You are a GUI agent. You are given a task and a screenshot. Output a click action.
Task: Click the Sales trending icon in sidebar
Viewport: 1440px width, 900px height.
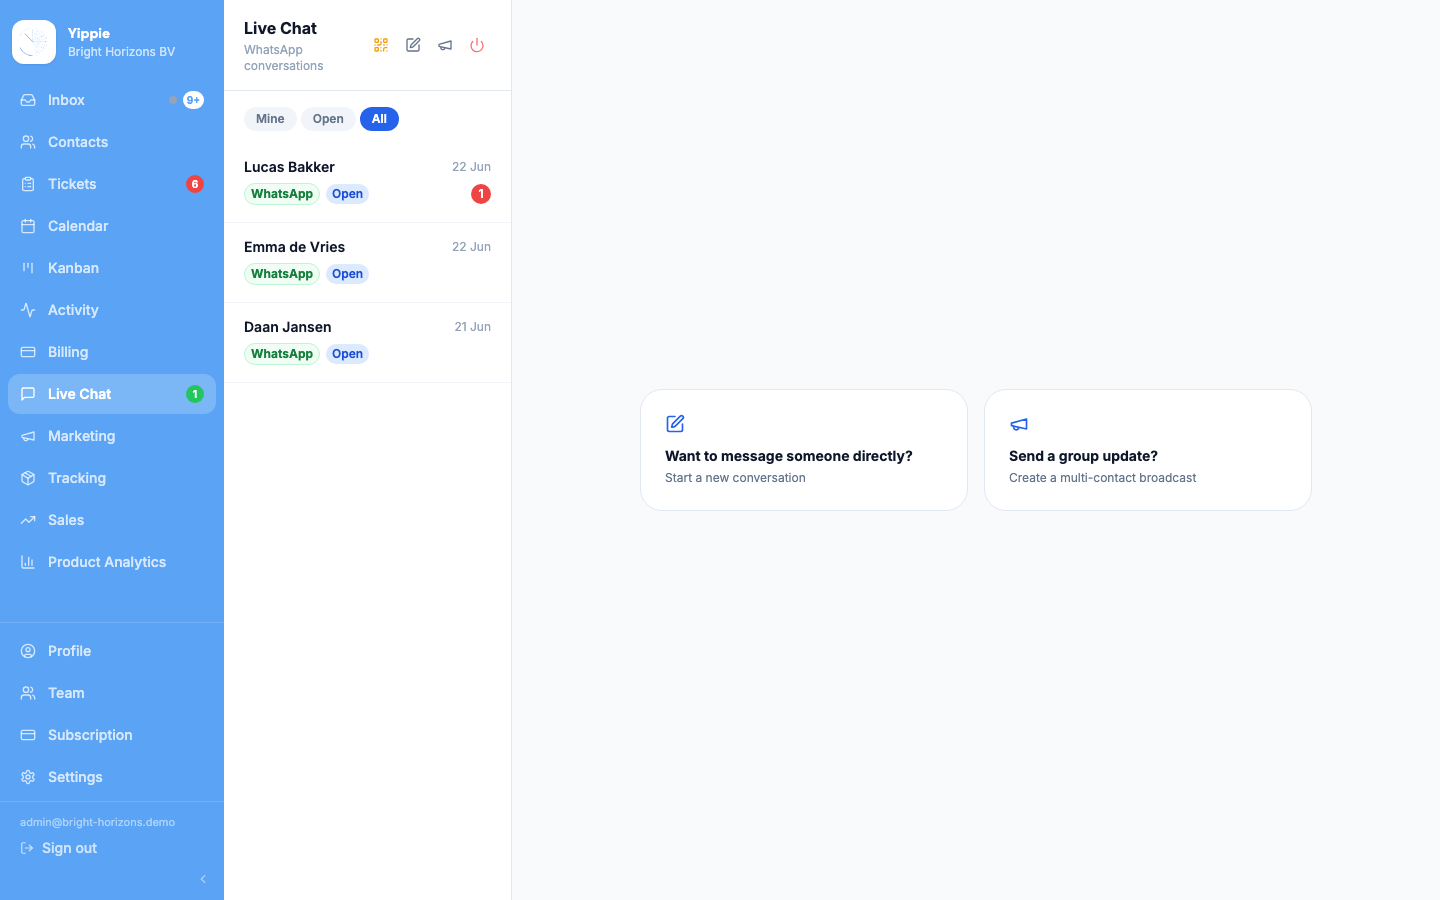point(28,520)
